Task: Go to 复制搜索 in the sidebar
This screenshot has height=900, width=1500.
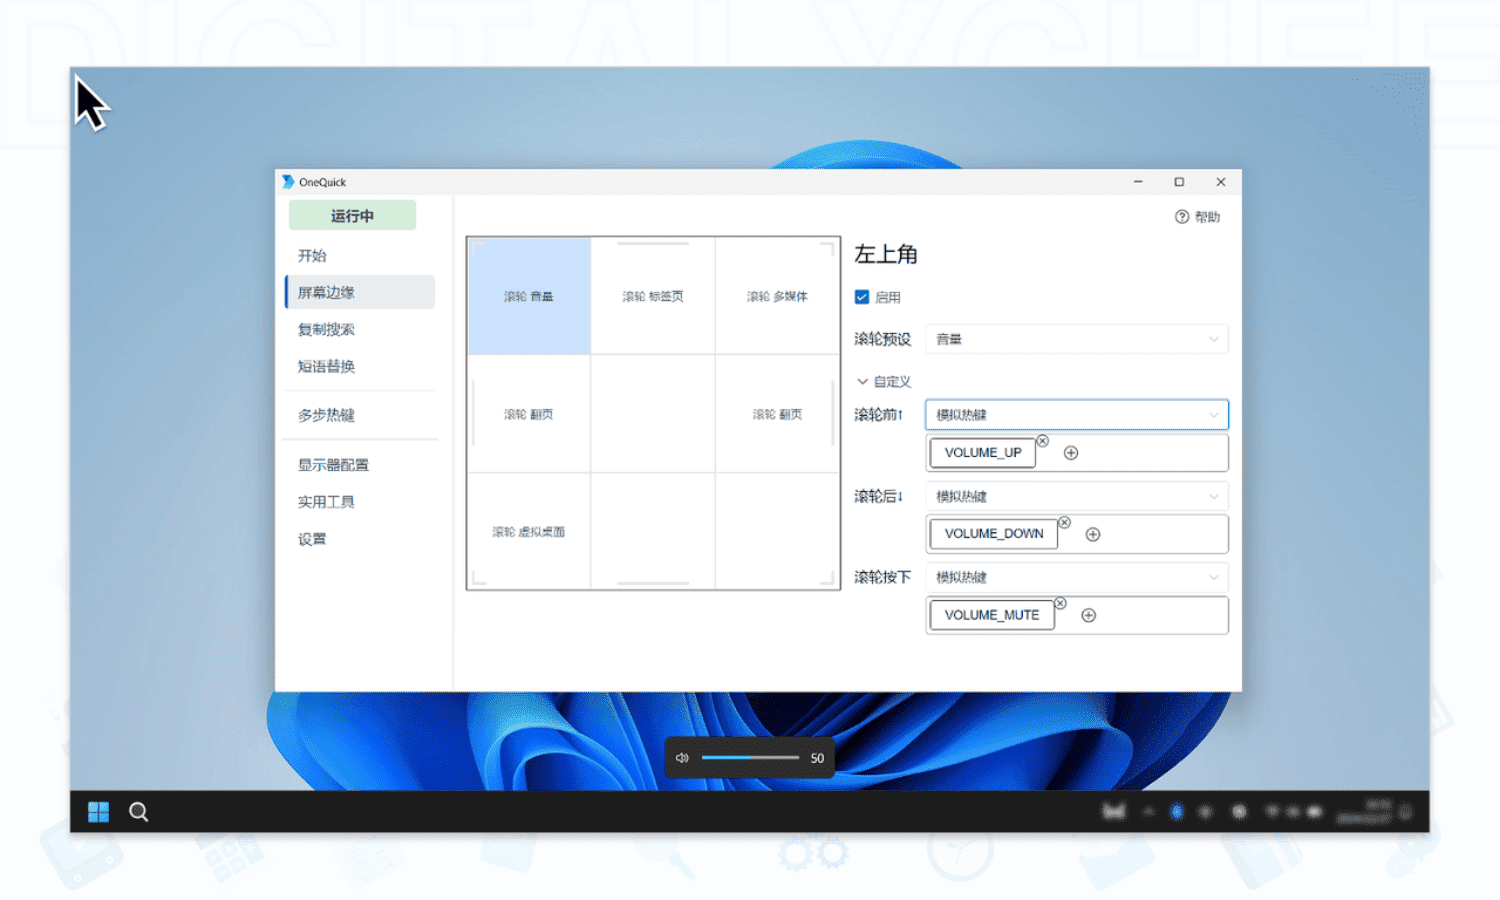Action: tap(327, 329)
